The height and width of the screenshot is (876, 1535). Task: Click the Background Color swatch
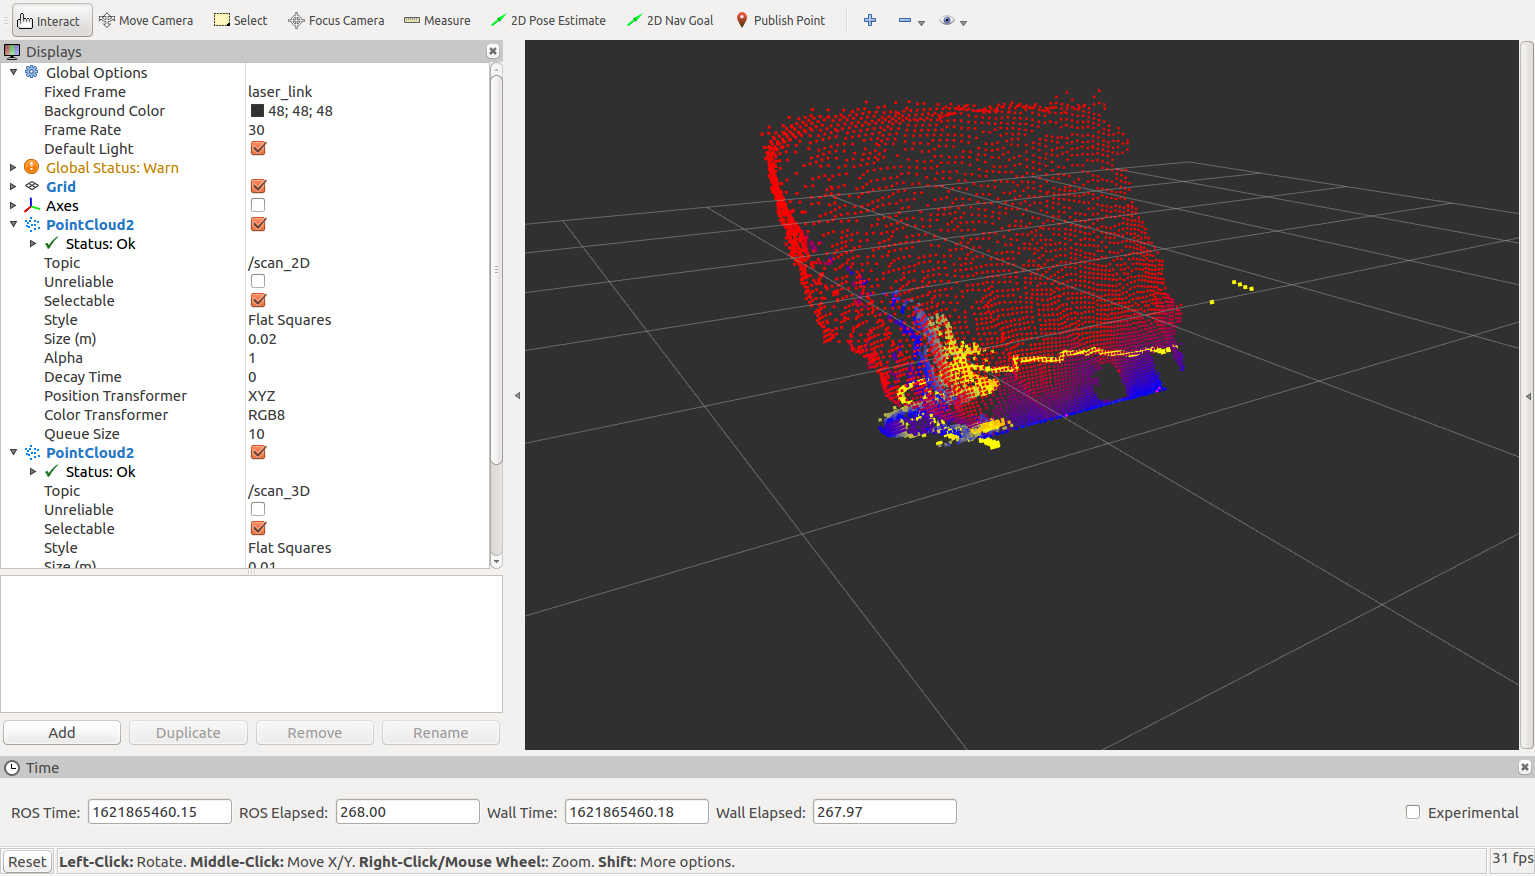pyautogui.click(x=257, y=111)
